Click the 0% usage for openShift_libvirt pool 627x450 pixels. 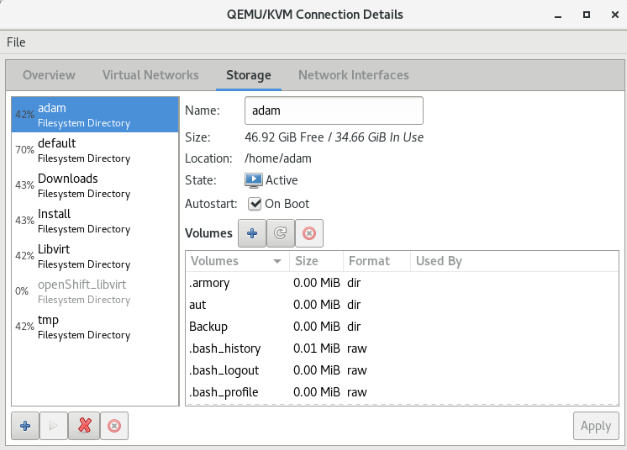(22, 291)
